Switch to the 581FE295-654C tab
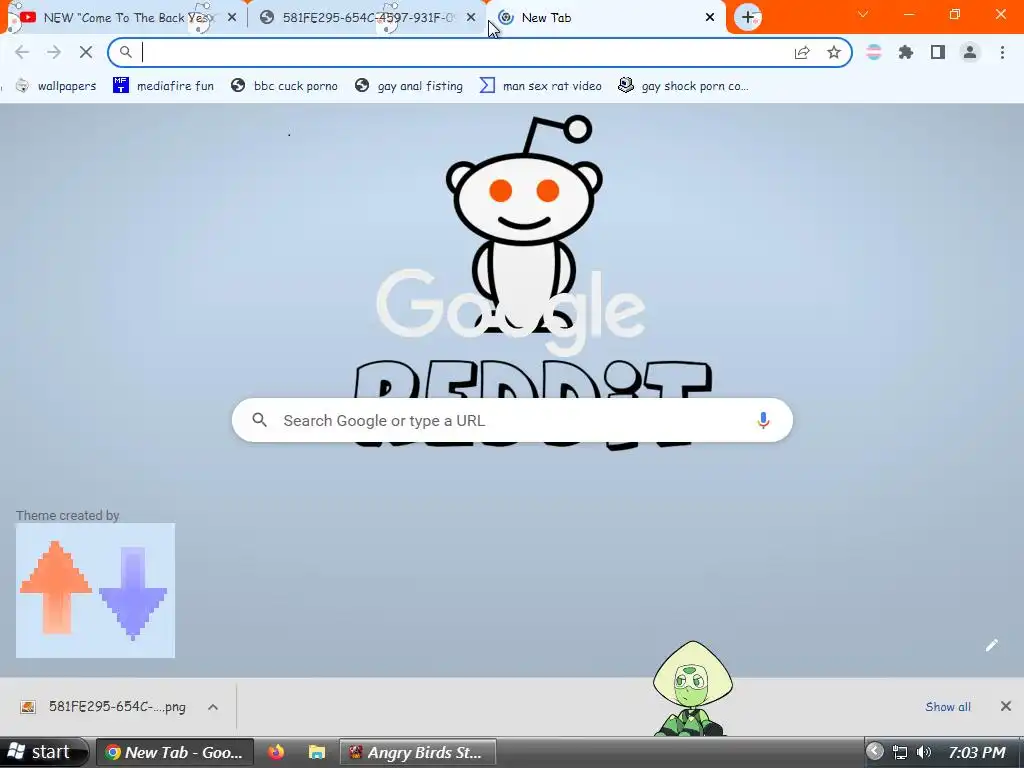Viewport: 1024px width, 768px height. (367, 18)
